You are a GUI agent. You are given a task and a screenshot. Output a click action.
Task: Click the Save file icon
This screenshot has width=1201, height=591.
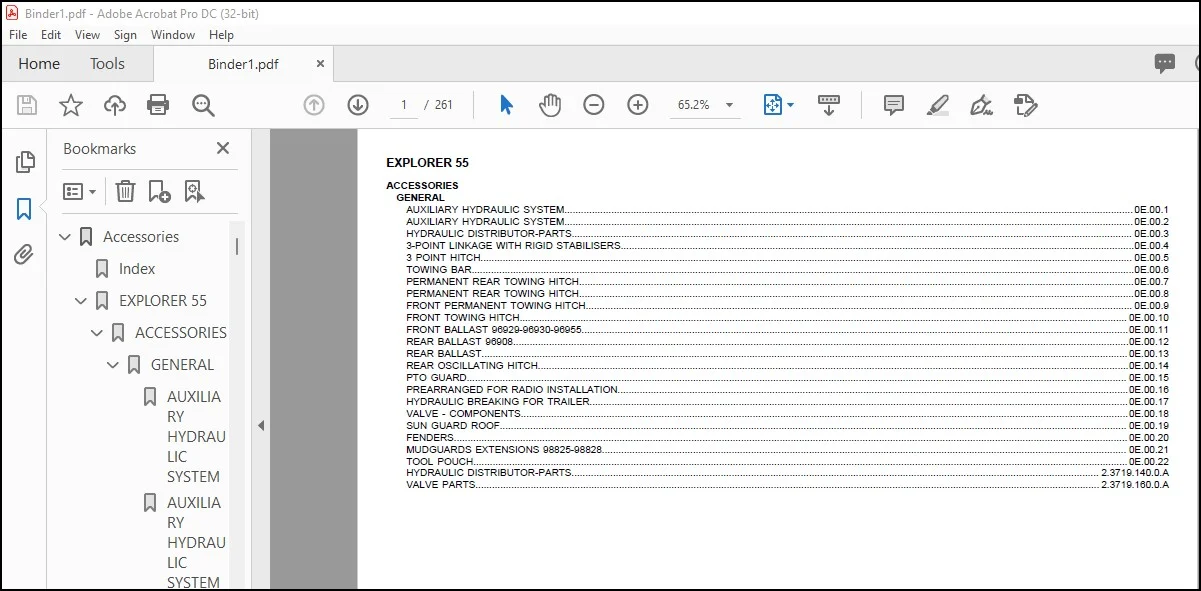[x=27, y=105]
